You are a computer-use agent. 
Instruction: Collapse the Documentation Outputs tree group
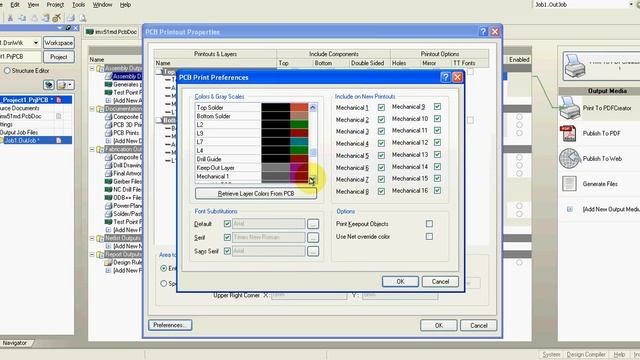tap(92, 109)
